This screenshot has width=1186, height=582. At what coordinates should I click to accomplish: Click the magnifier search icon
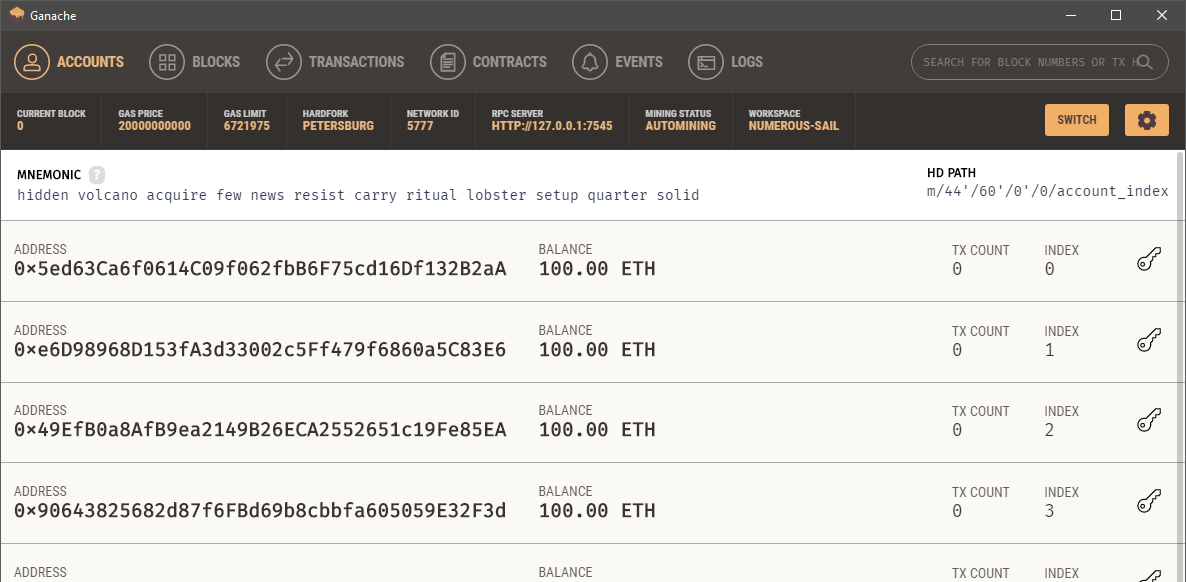pos(1144,62)
